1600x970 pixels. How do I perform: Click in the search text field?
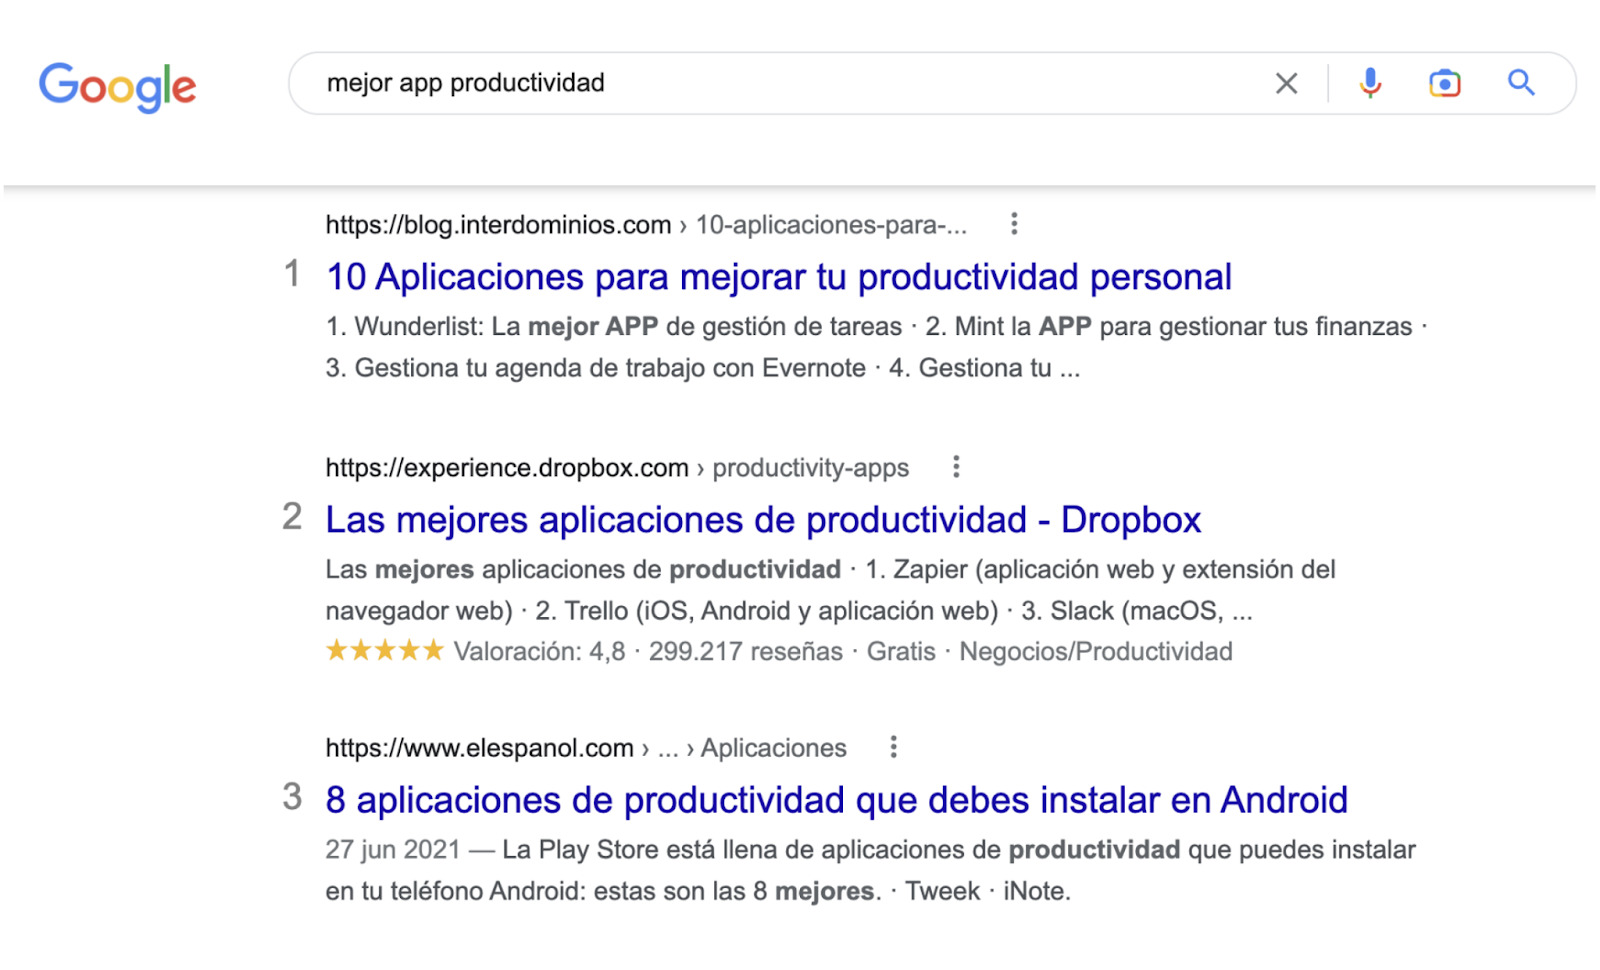point(780,83)
